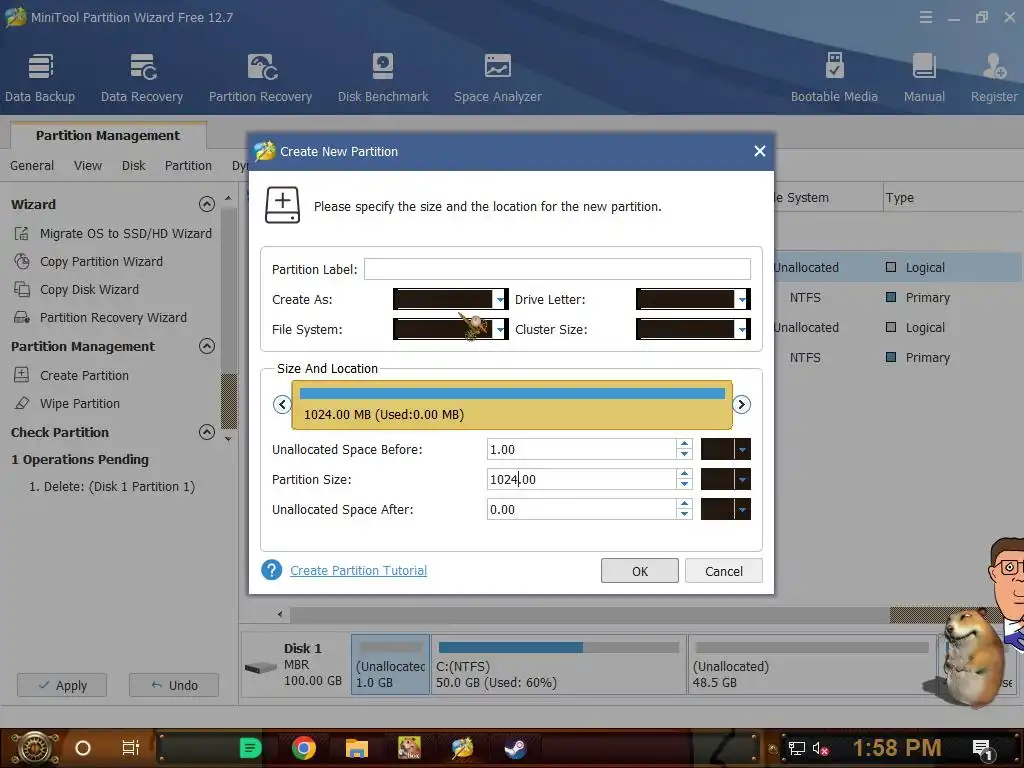Open the notification center icon
Screen dimensions: 1024x768
coord(983,748)
